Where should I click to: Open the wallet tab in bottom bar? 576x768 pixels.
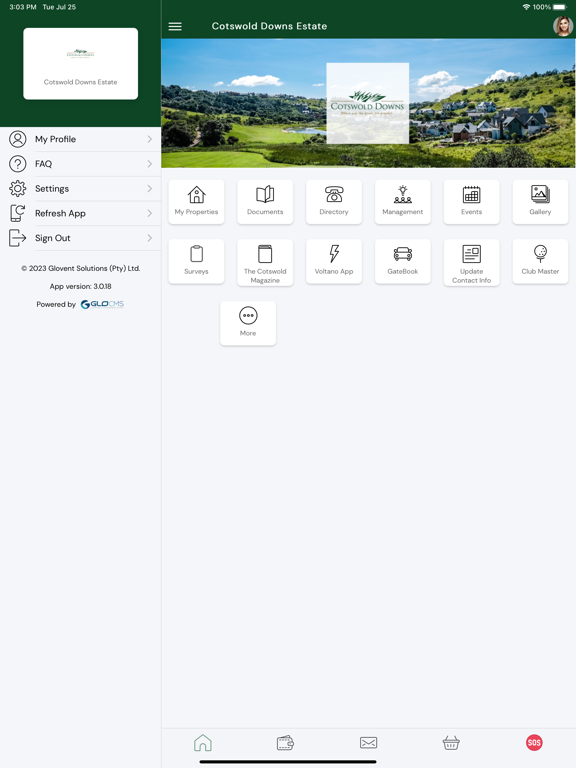tap(286, 743)
